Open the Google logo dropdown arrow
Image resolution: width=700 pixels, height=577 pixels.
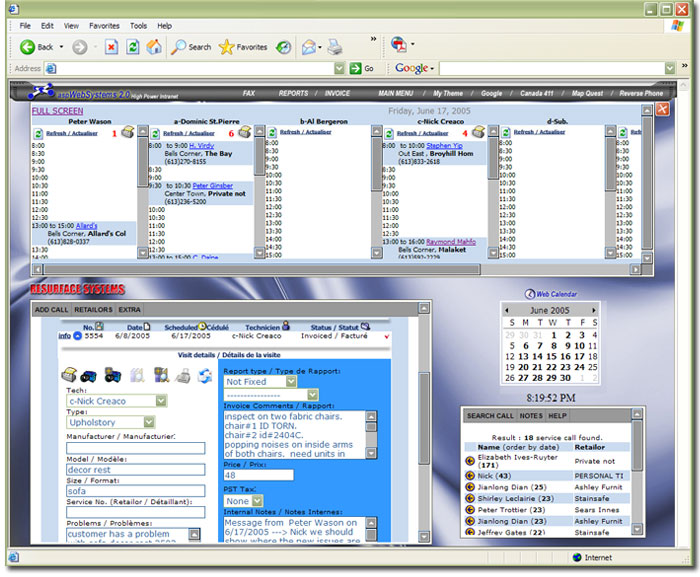coord(432,69)
